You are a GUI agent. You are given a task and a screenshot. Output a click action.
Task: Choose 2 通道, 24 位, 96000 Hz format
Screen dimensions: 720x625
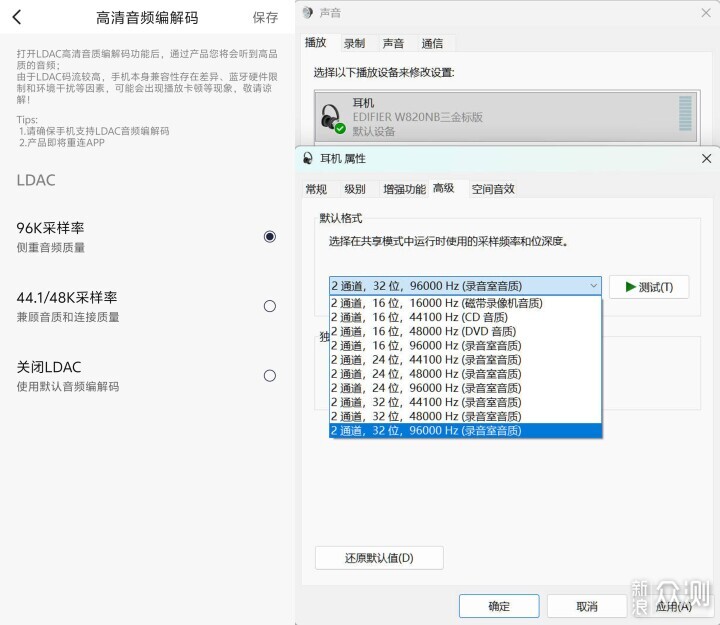click(465, 388)
